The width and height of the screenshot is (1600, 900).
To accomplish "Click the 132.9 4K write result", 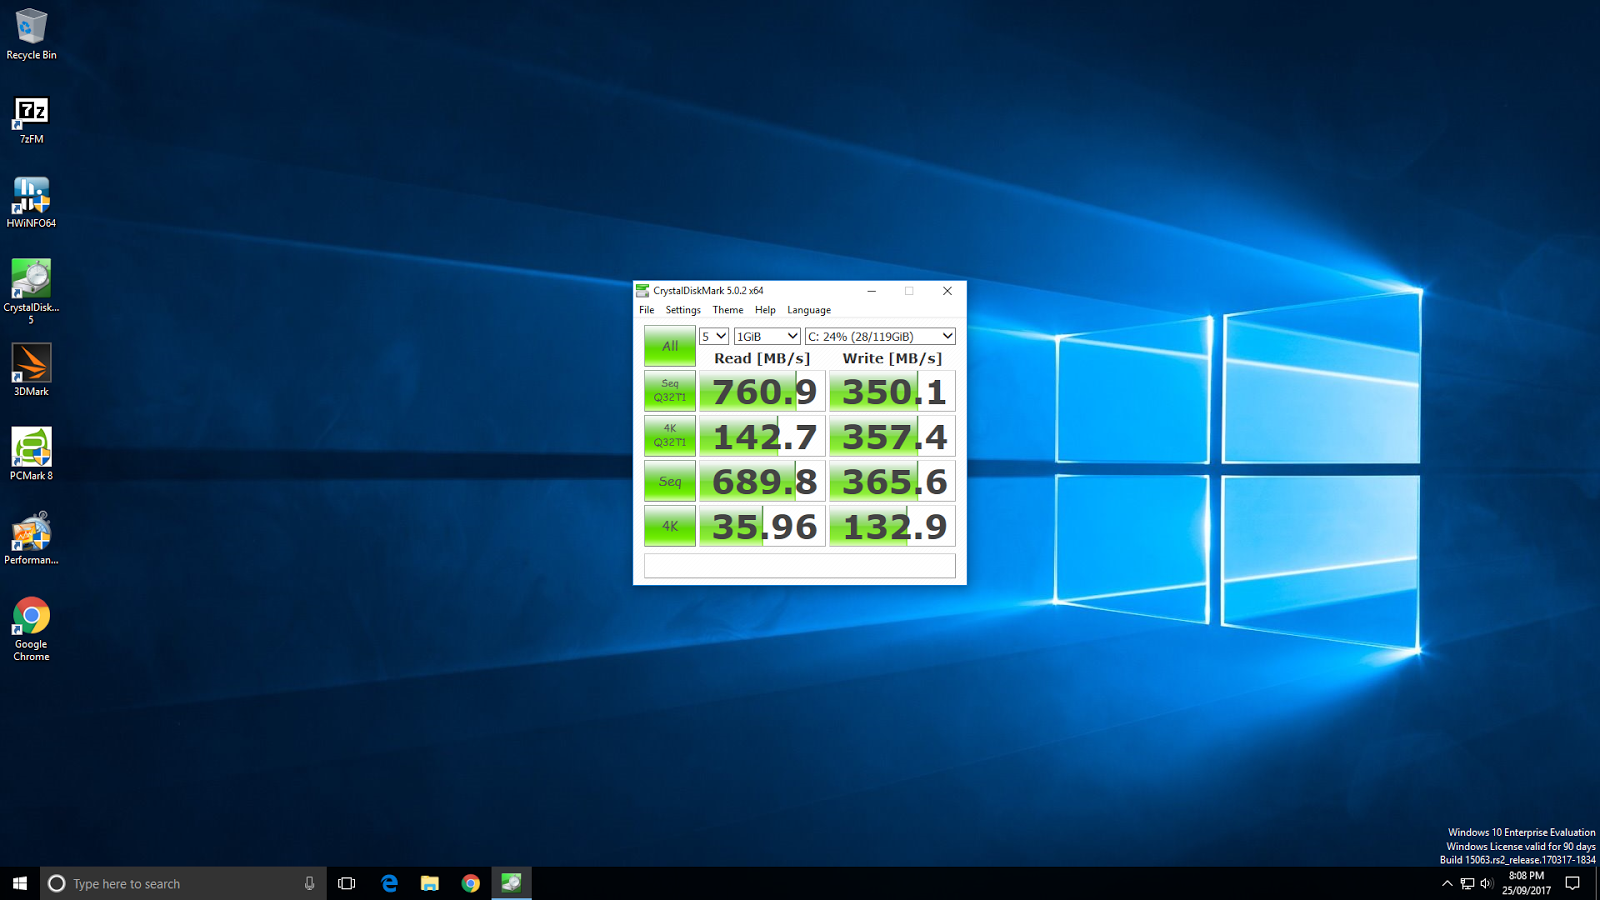I will point(892,526).
